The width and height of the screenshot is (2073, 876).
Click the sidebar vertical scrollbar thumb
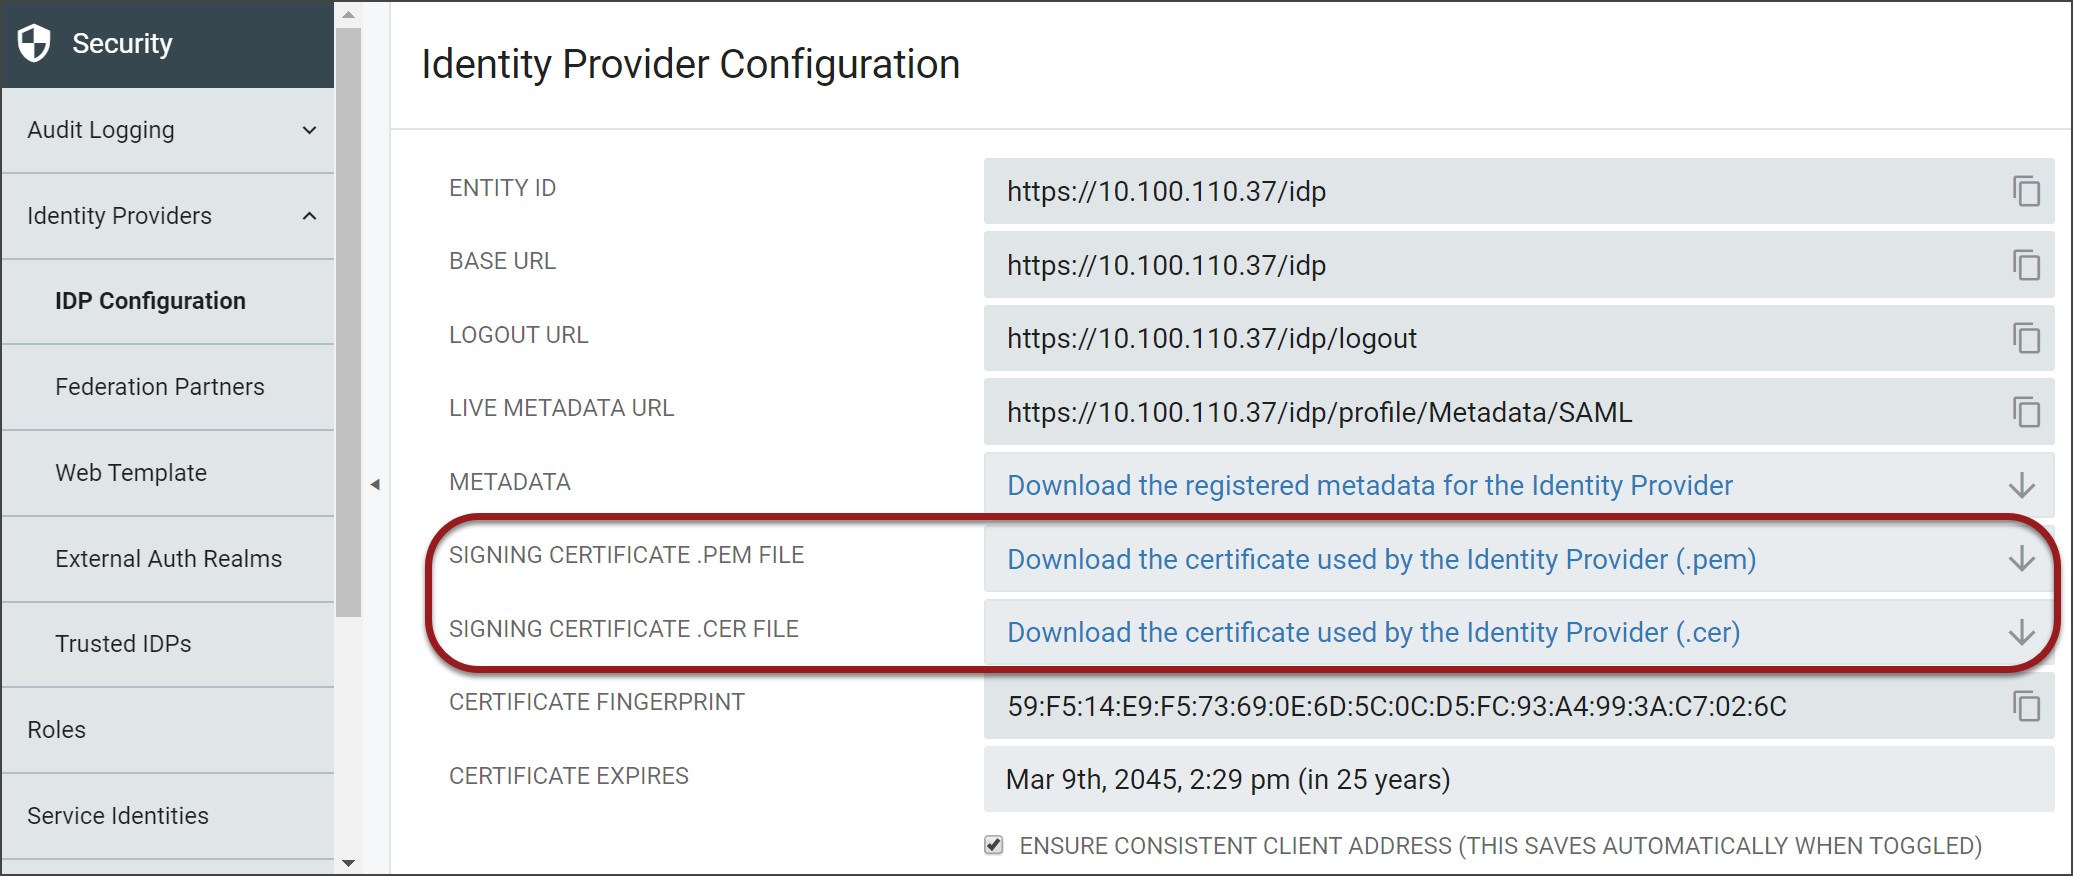tap(348, 322)
